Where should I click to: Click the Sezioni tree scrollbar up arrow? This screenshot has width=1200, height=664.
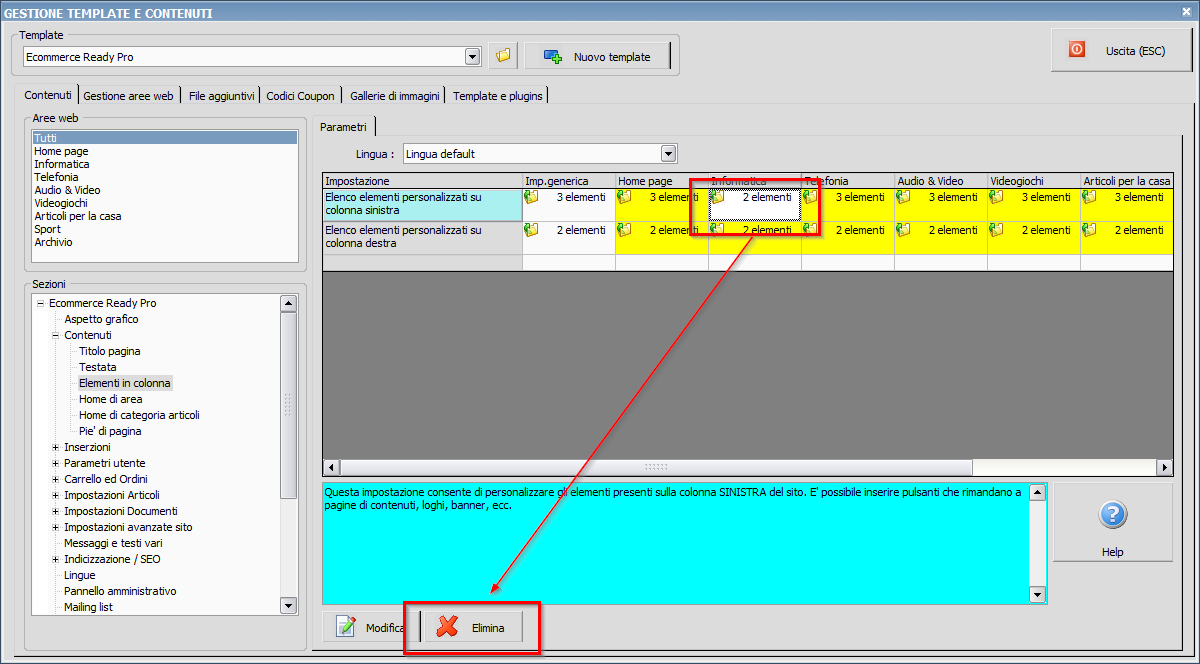pos(288,303)
